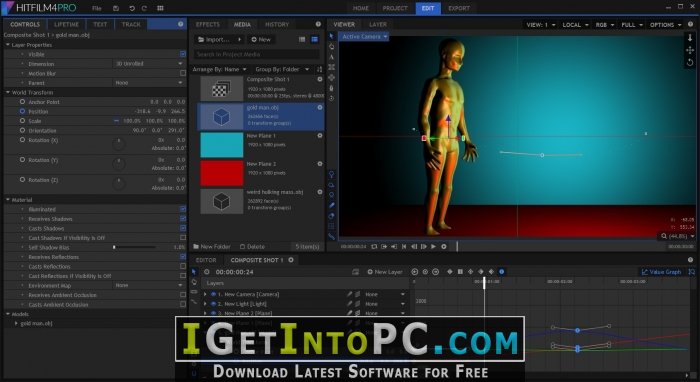
Task: Click the Delete media button
Action: click(x=253, y=246)
